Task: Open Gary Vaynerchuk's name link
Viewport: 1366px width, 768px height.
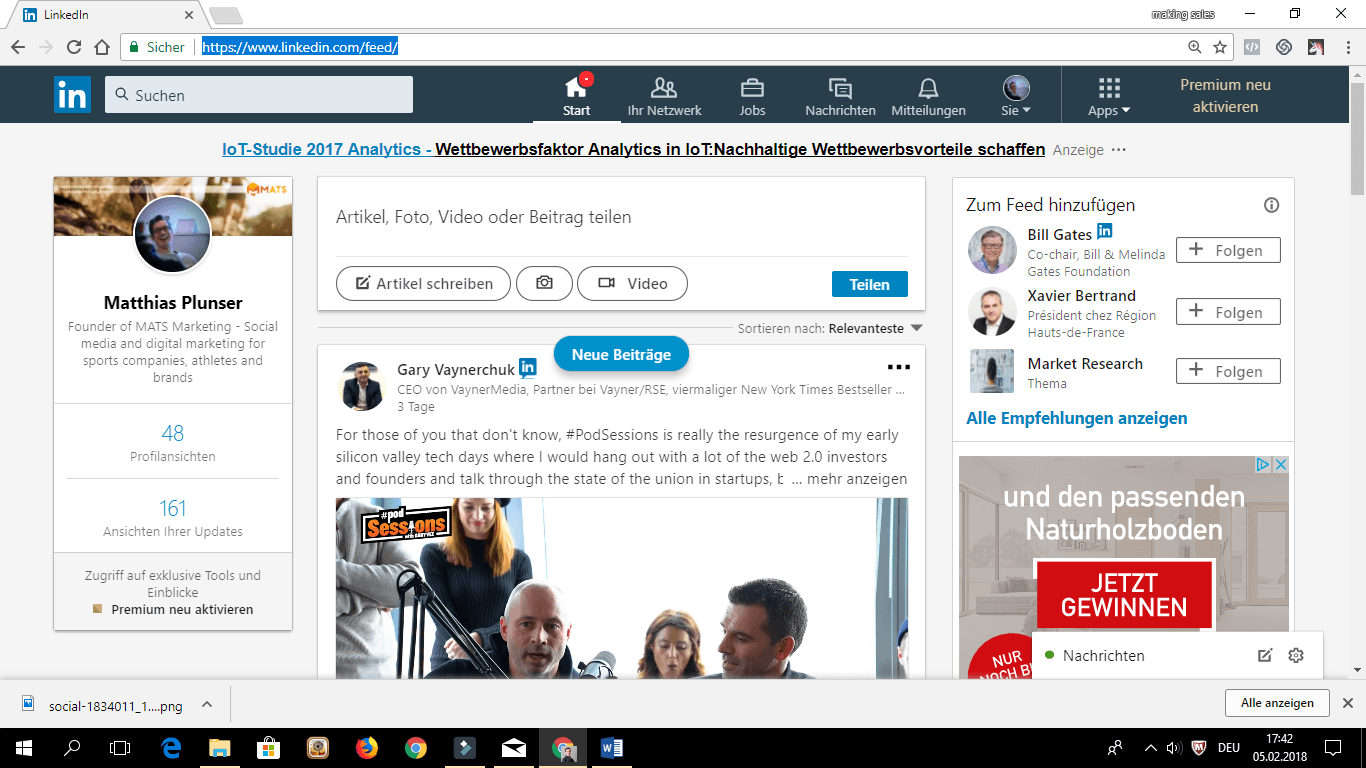Action: click(455, 369)
